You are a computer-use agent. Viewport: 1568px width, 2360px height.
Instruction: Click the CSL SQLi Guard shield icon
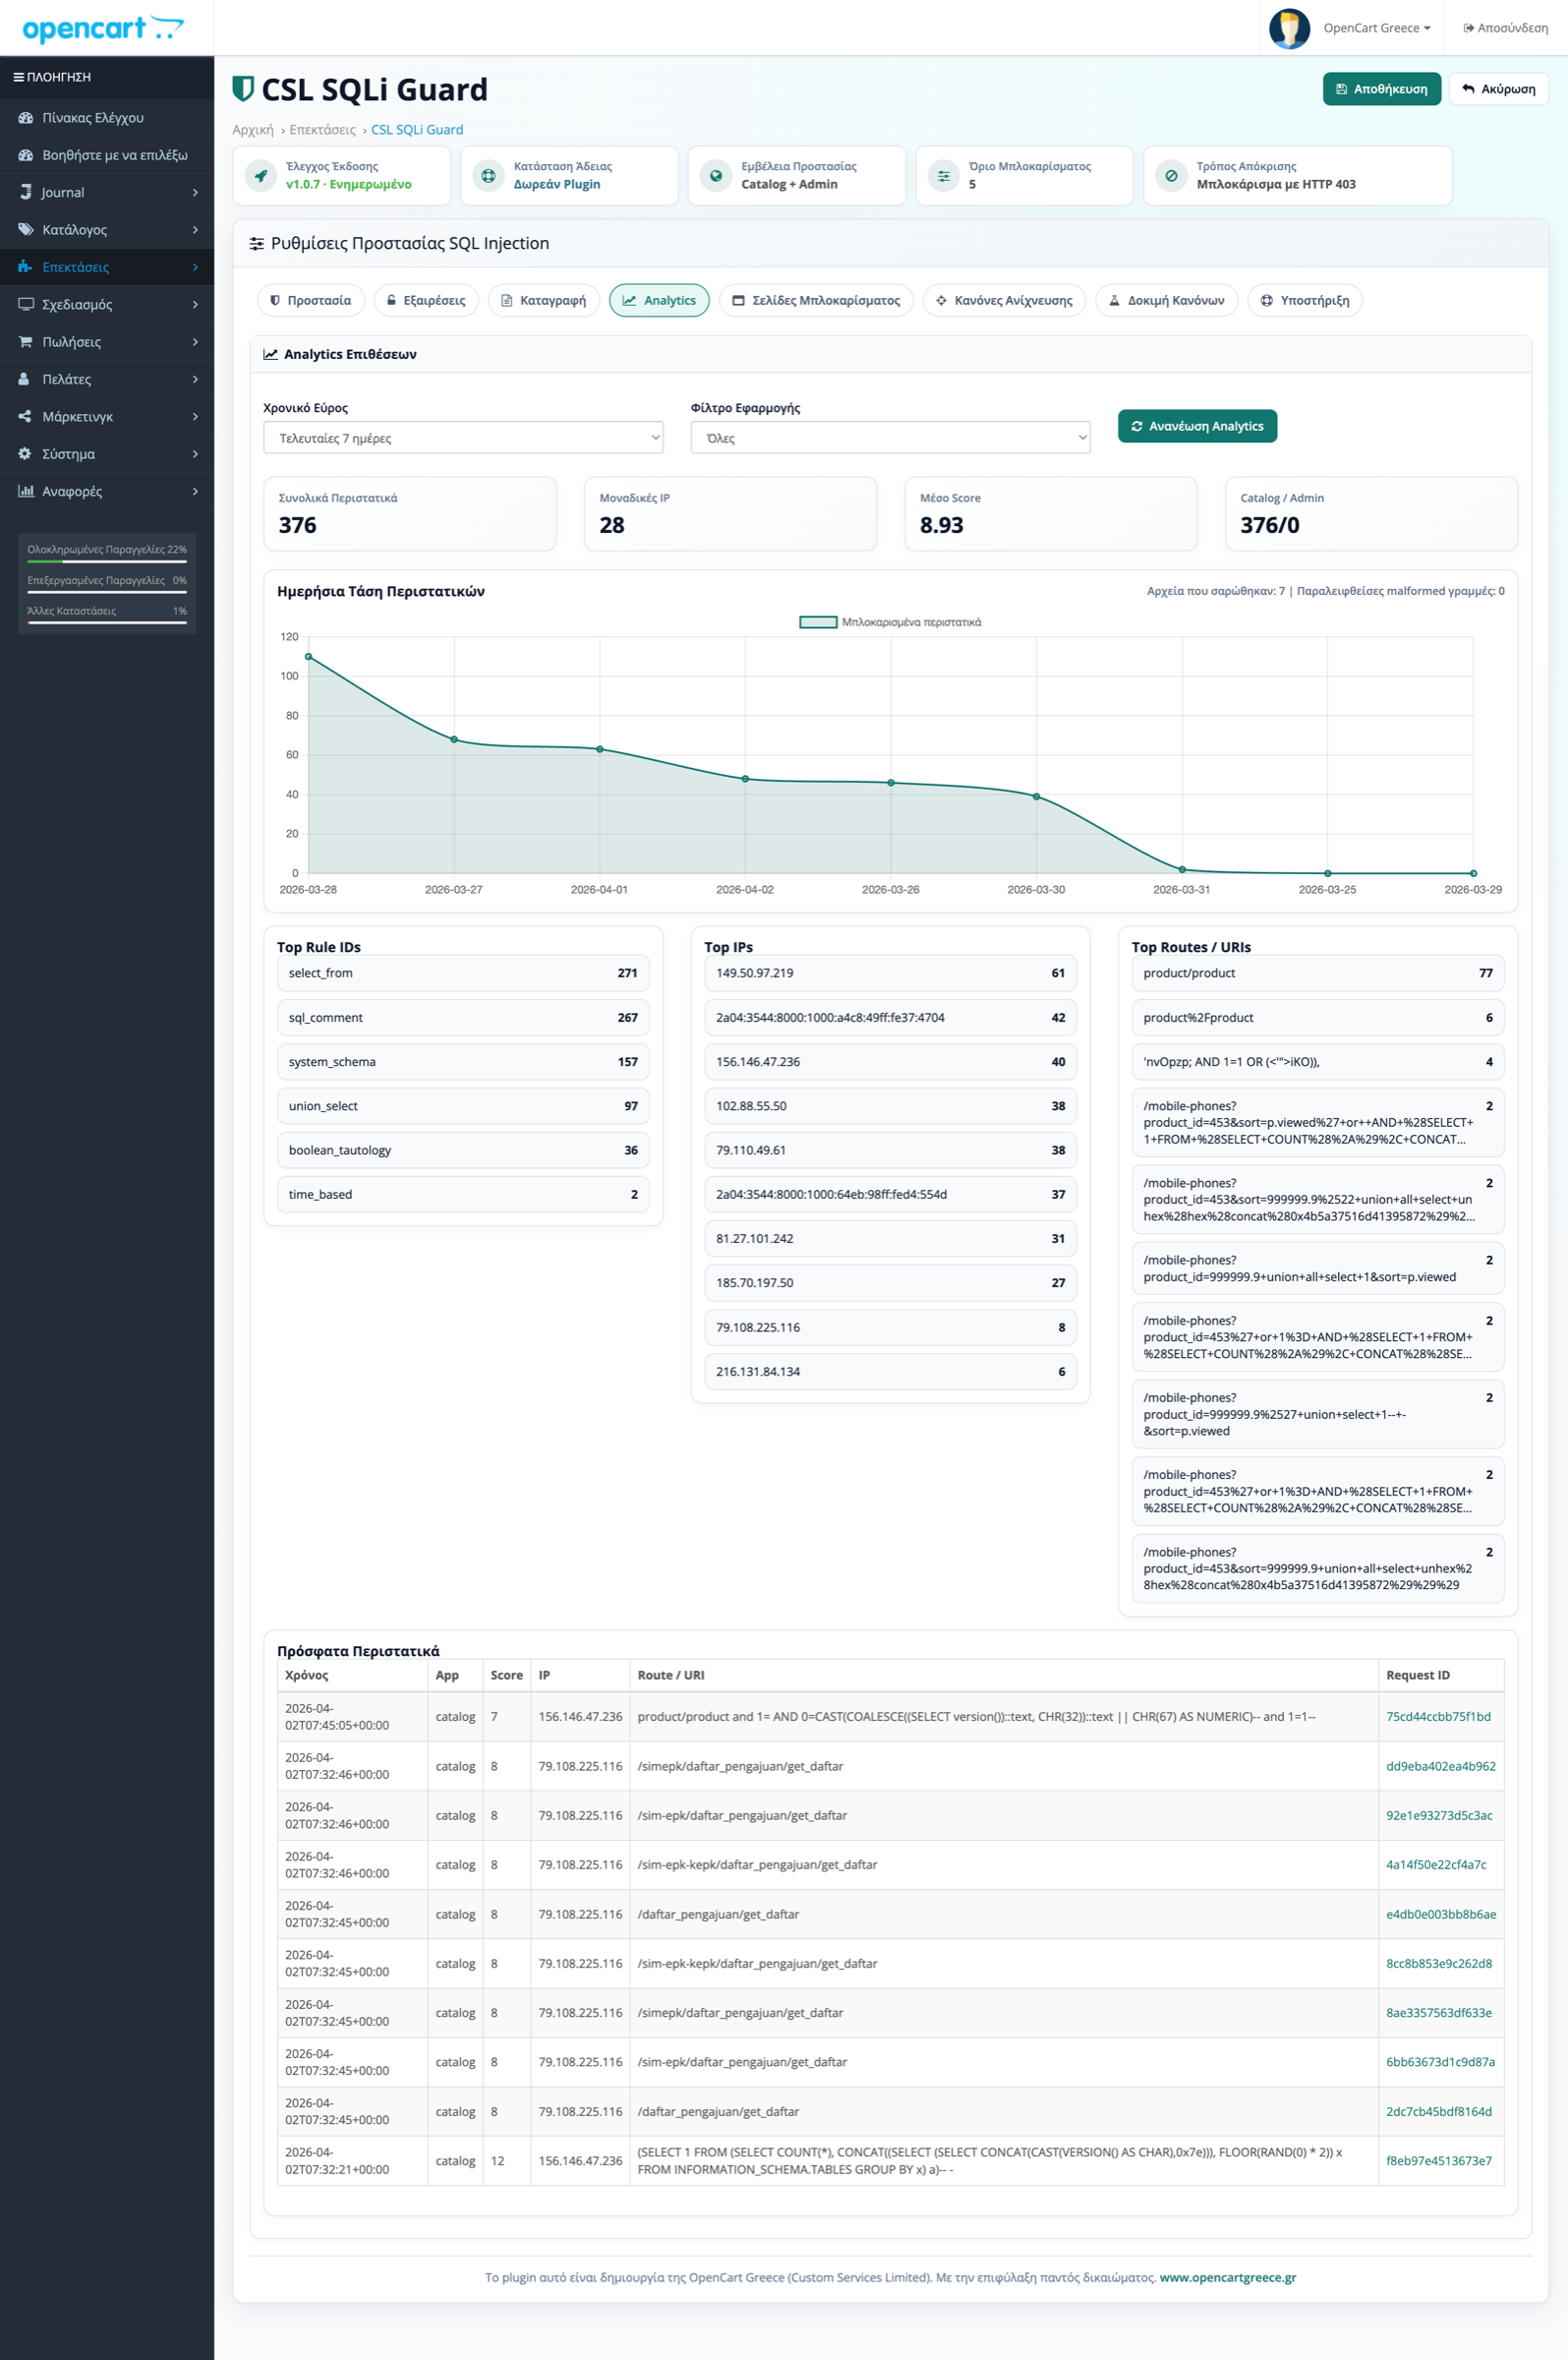tap(243, 89)
